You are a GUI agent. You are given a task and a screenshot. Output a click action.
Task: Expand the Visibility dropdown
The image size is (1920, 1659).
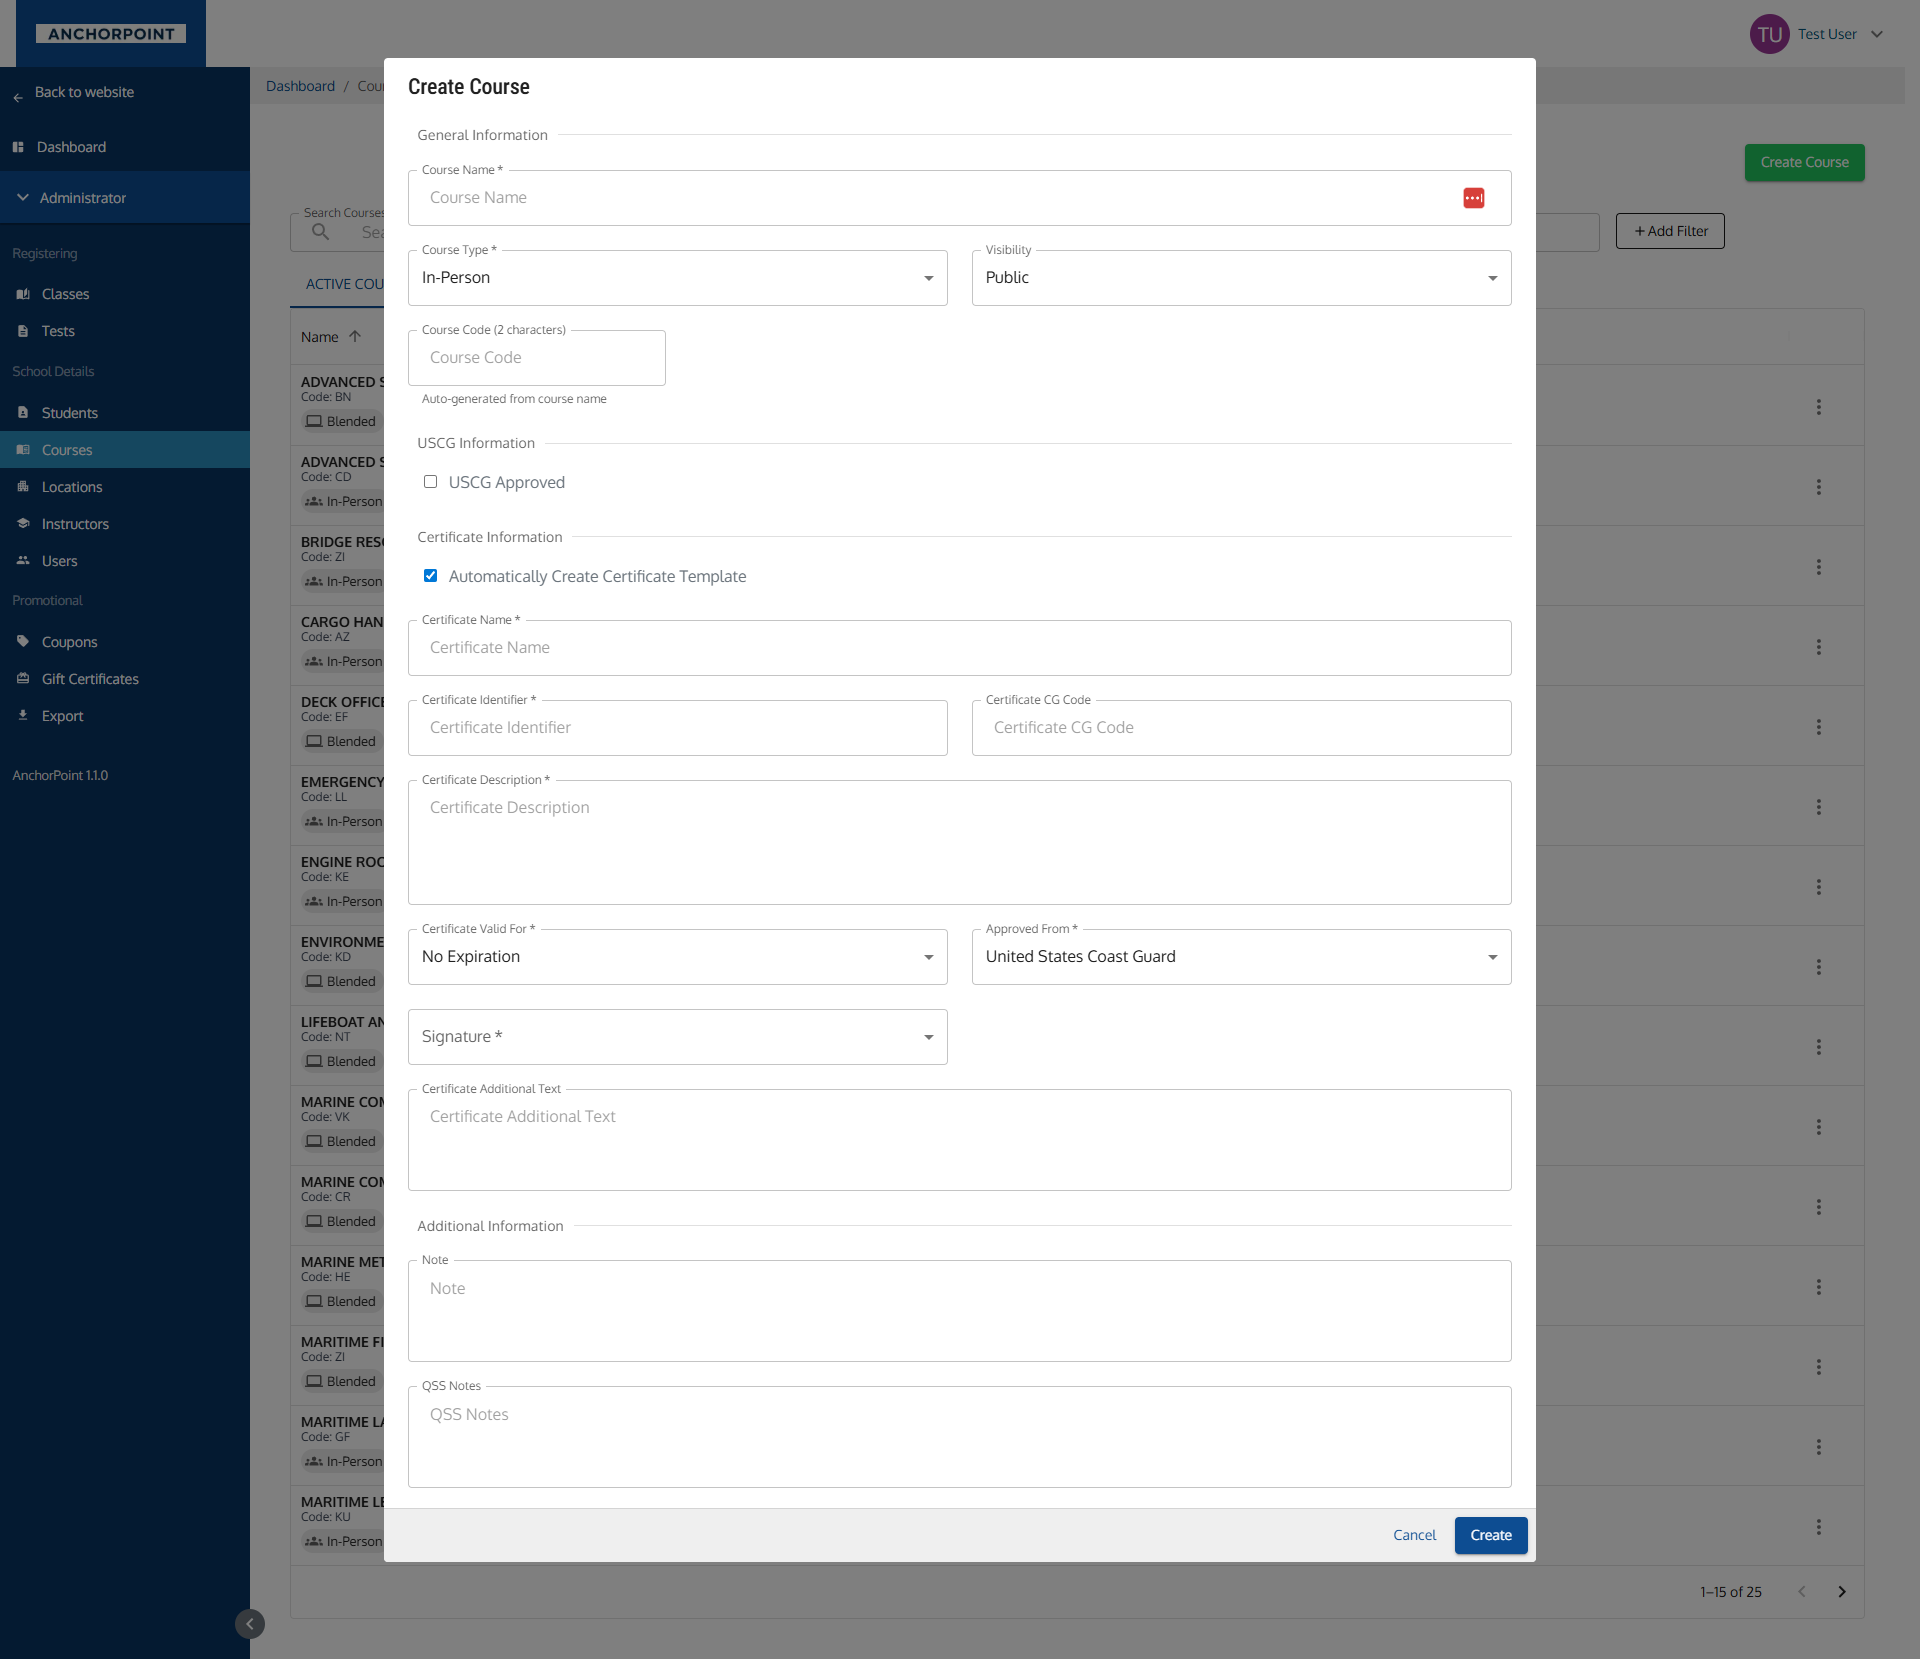tap(1240, 278)
